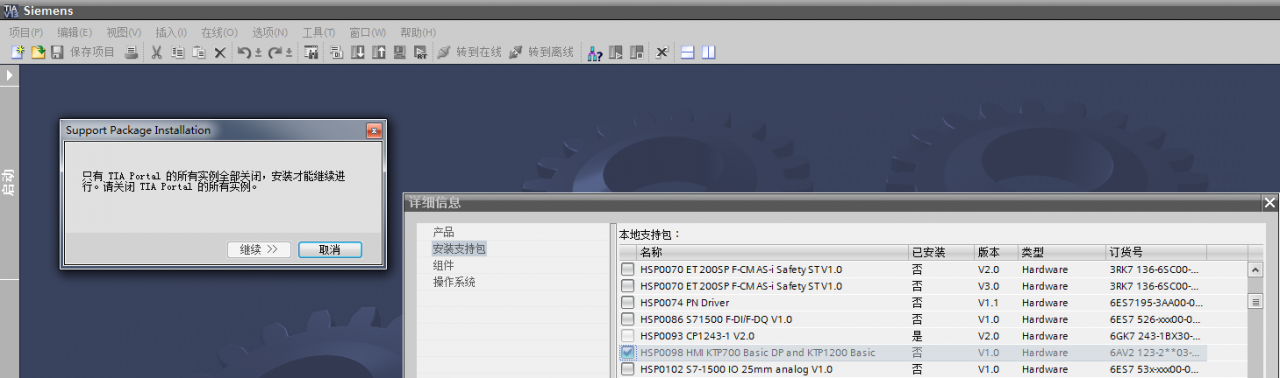Open the 工具(T) menu
Viewport: 1280px width, 378px height.
[319, 32]
